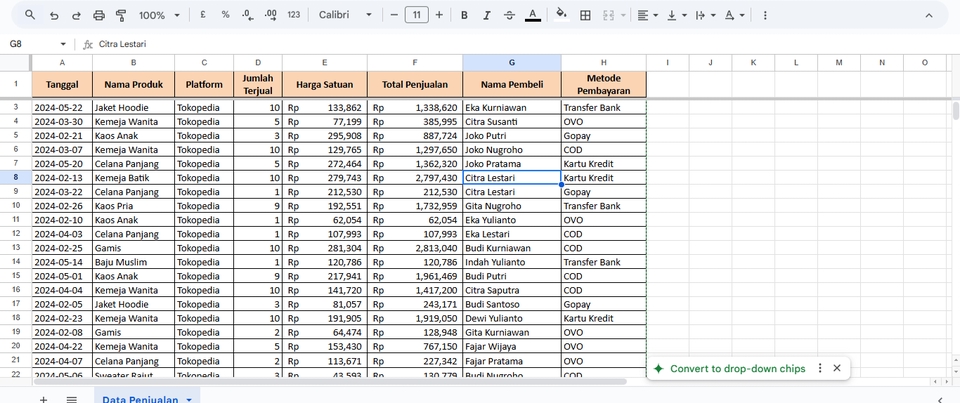This screenshot has width=960, height=403.
Task: Decrease decimal places
Action: pos(248,15)
